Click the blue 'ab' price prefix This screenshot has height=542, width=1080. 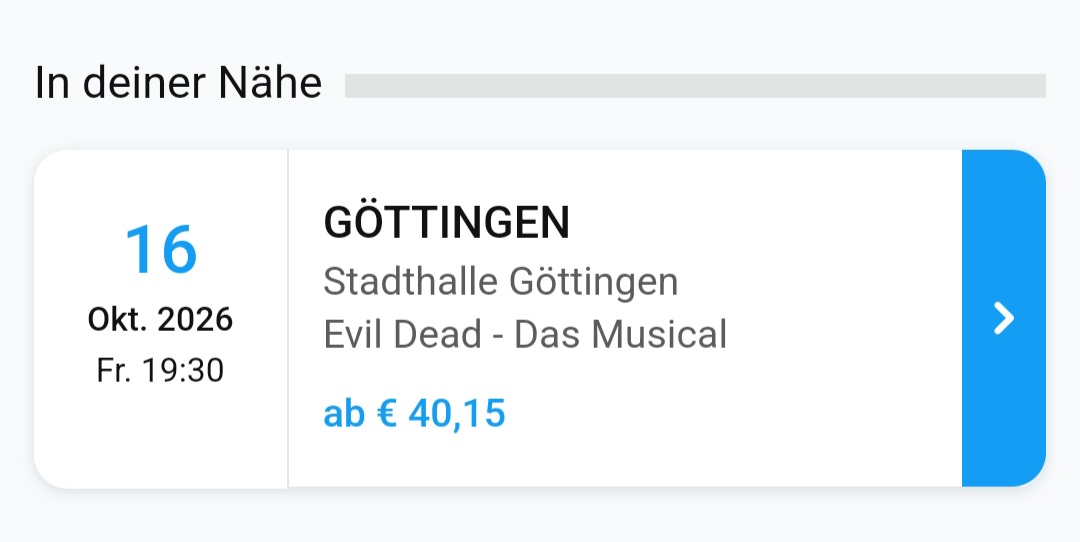coord(344,412)
